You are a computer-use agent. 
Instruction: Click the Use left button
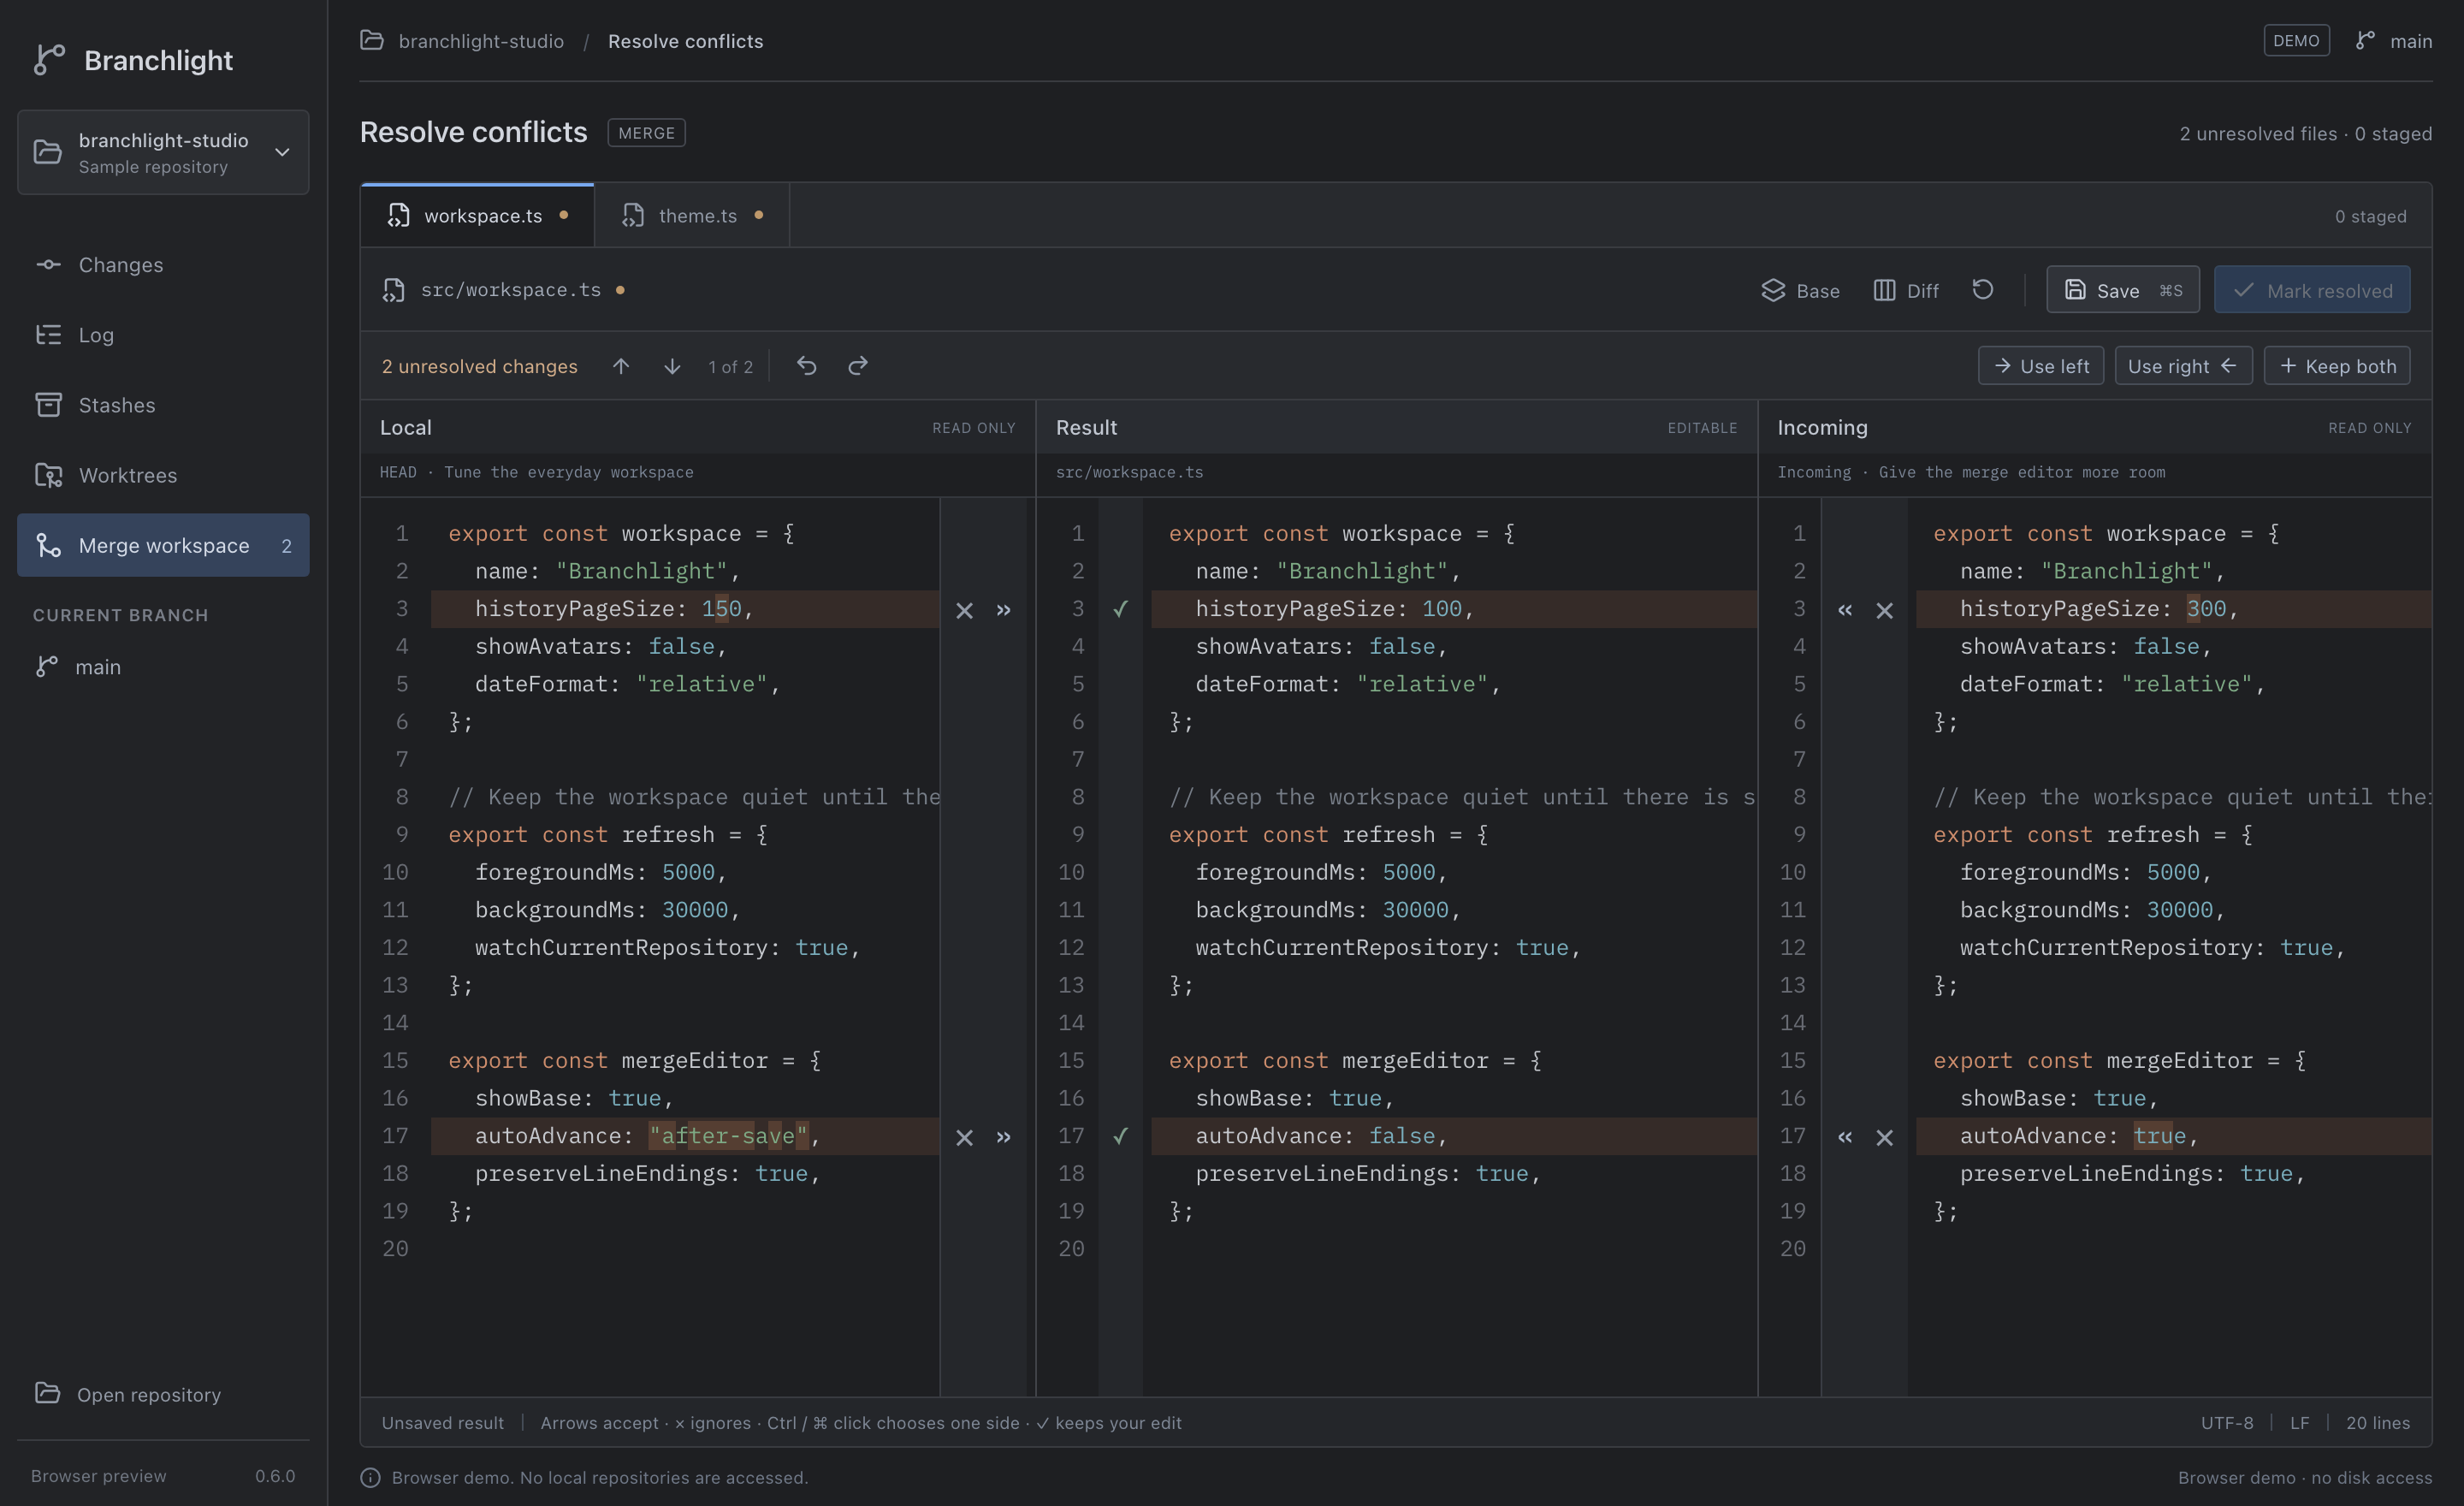(x=2041, y=366)
